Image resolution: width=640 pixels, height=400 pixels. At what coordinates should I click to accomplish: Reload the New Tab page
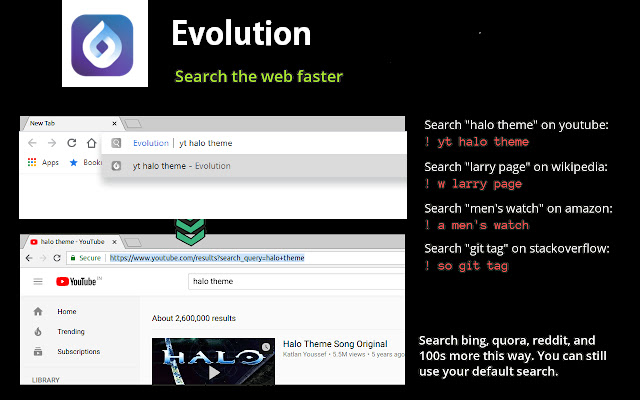click(x=72, y=143)
